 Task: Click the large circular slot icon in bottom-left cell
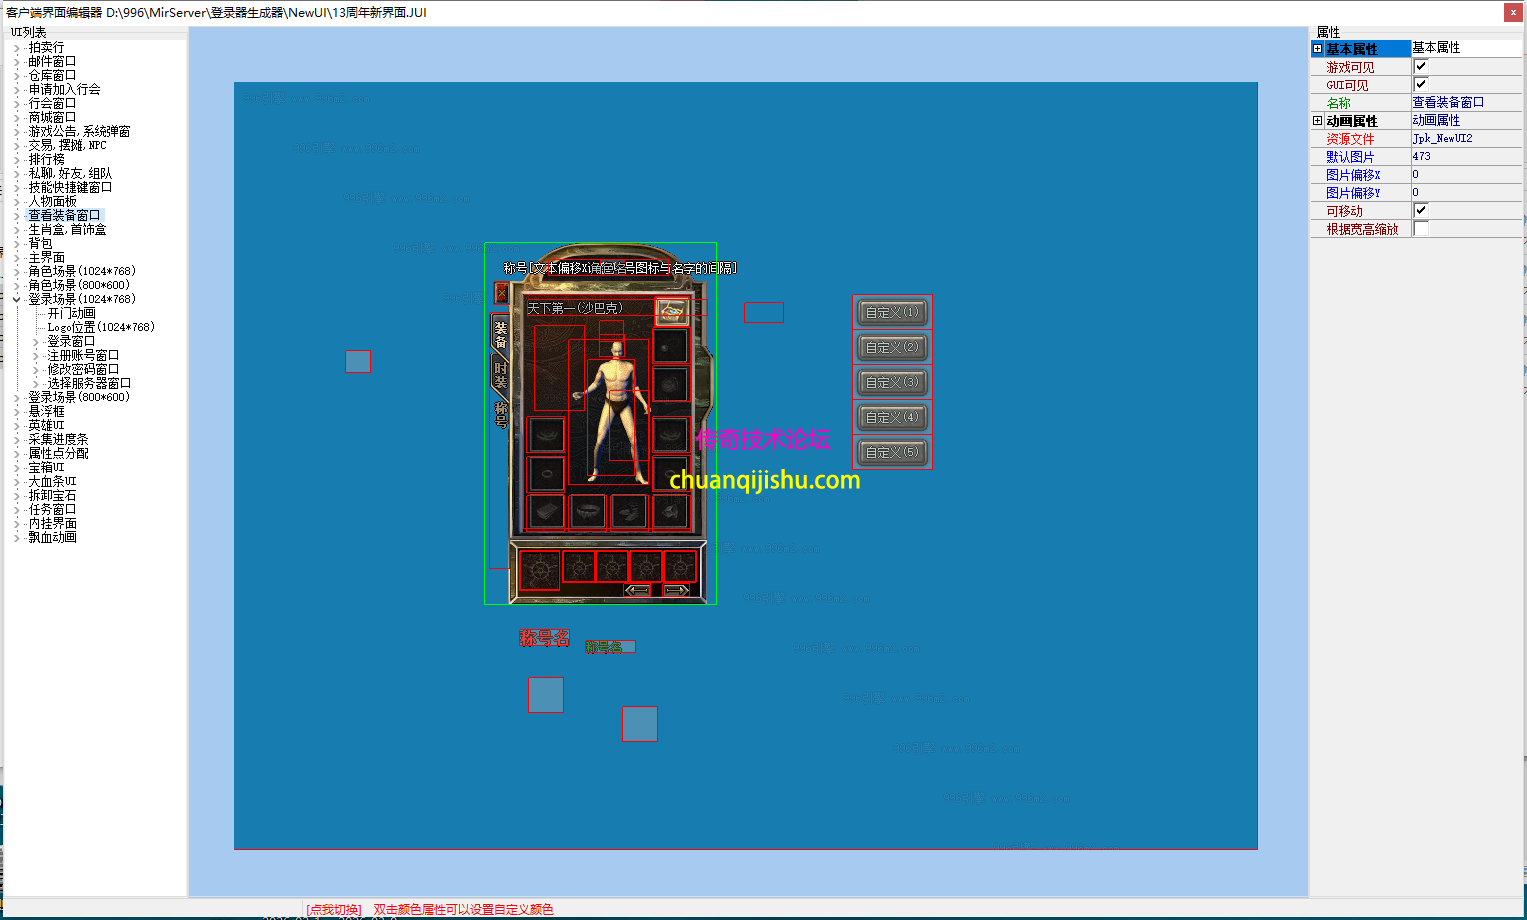point(539,568)
